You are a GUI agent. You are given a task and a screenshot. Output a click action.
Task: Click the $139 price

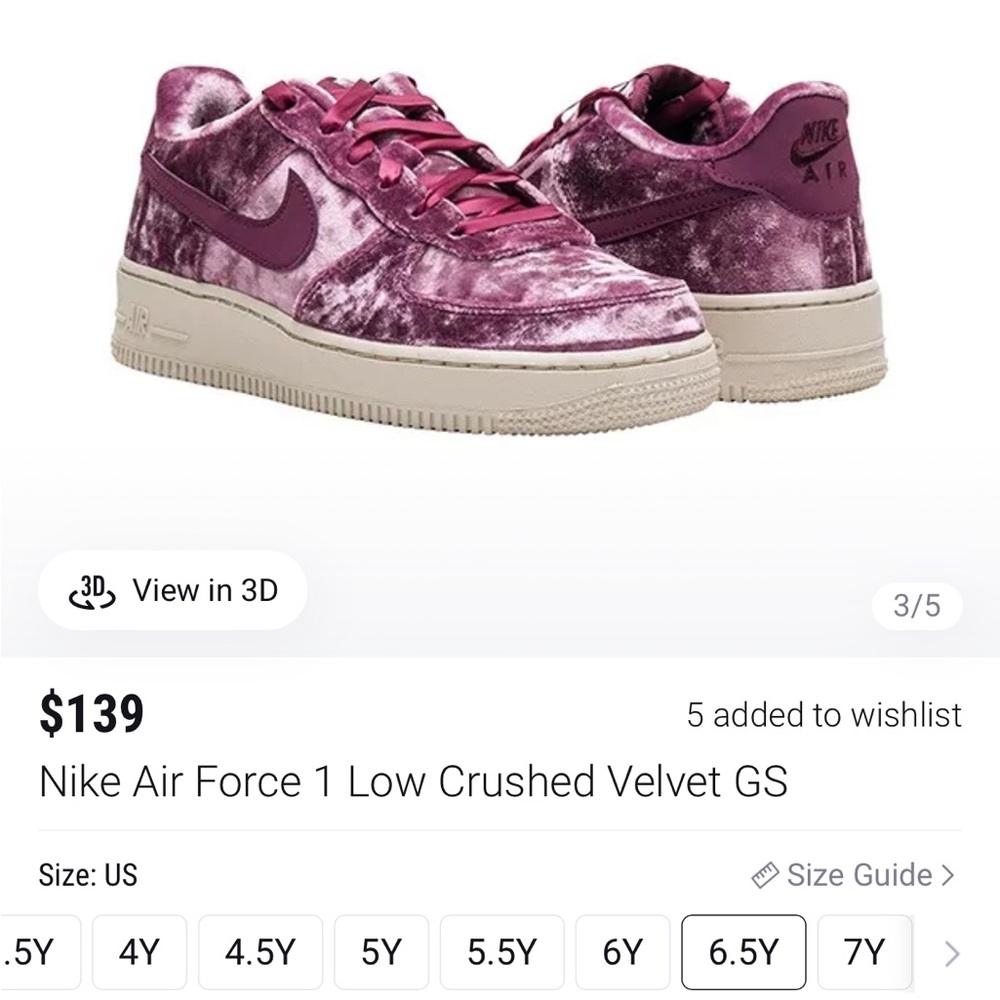pyautogui.click(x=91, y=715)
